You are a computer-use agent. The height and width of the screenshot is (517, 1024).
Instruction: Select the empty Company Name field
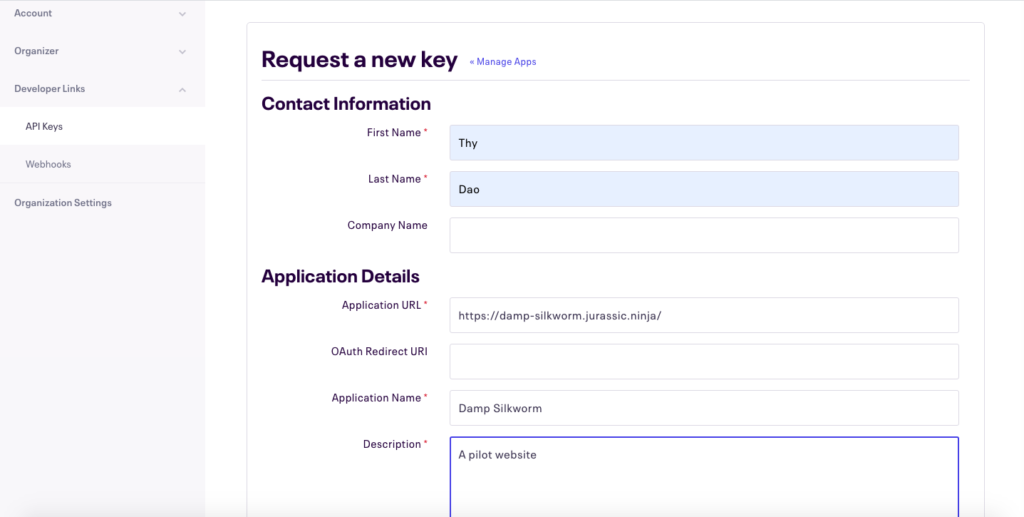[704, 235]
